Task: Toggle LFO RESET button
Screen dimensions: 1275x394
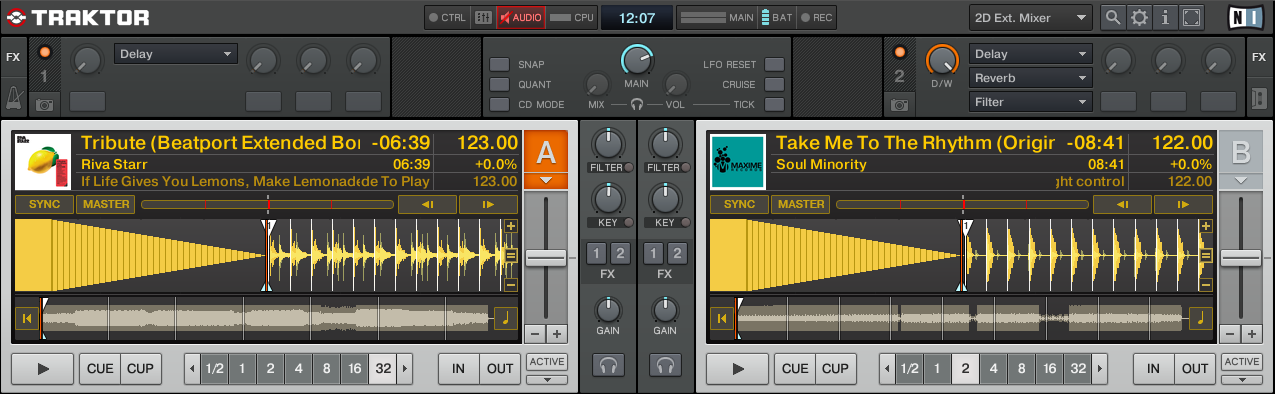Action: click(774, 64)
